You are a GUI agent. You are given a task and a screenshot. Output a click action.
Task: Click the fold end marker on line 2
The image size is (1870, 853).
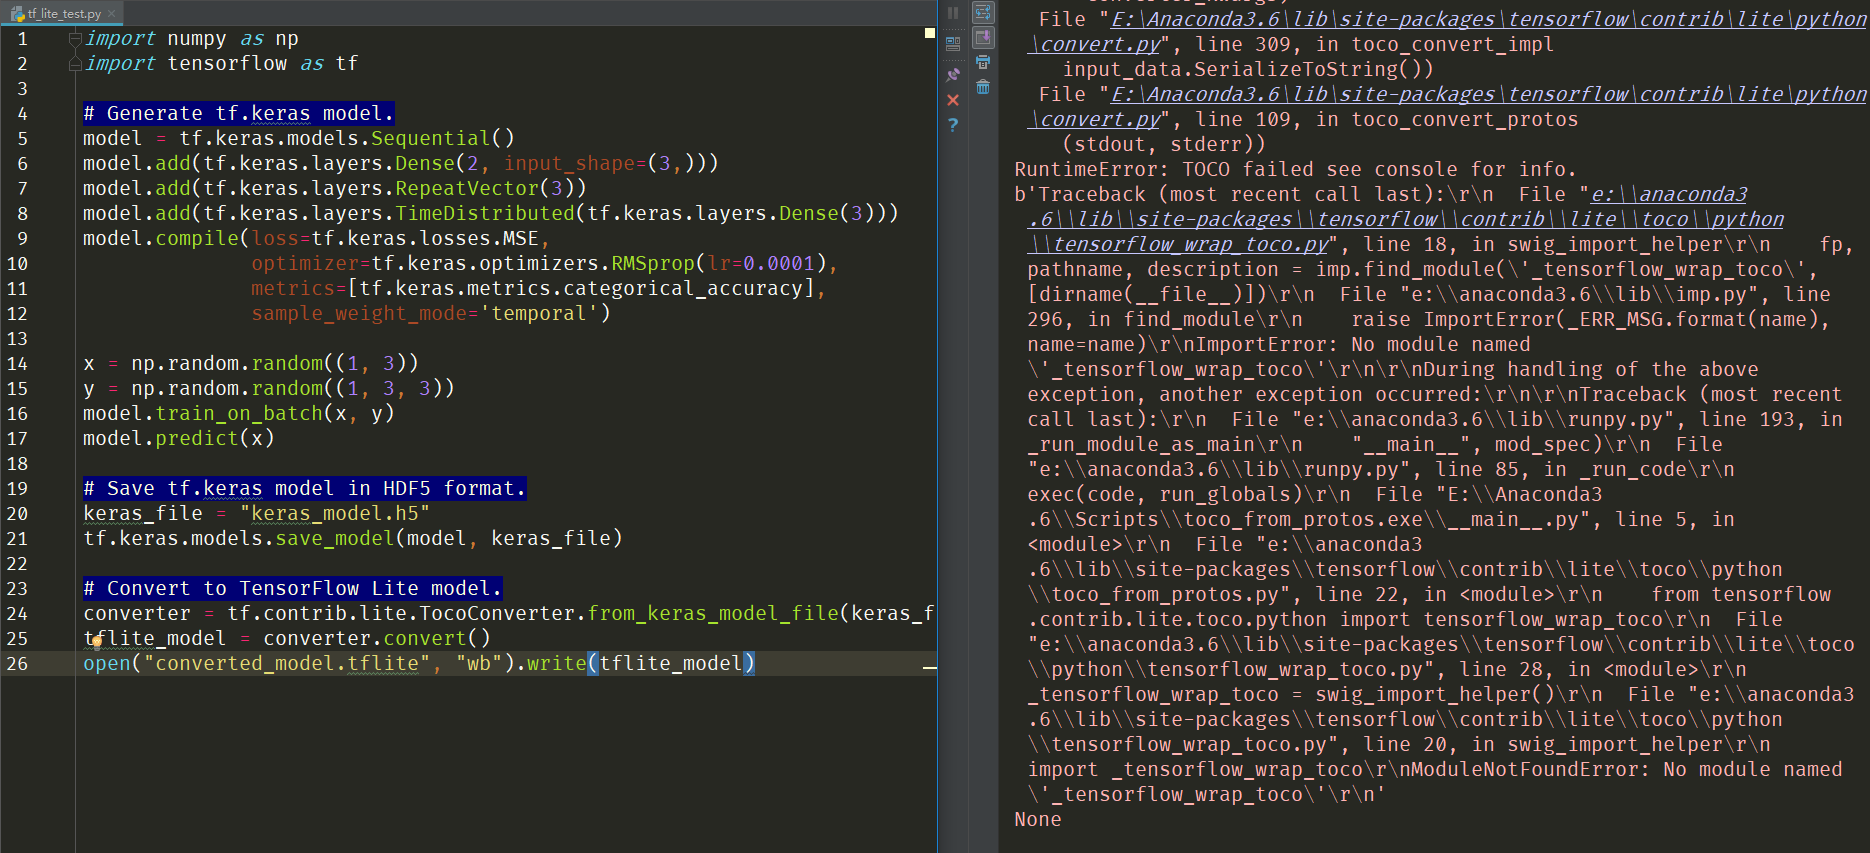[x=75, y=64]
